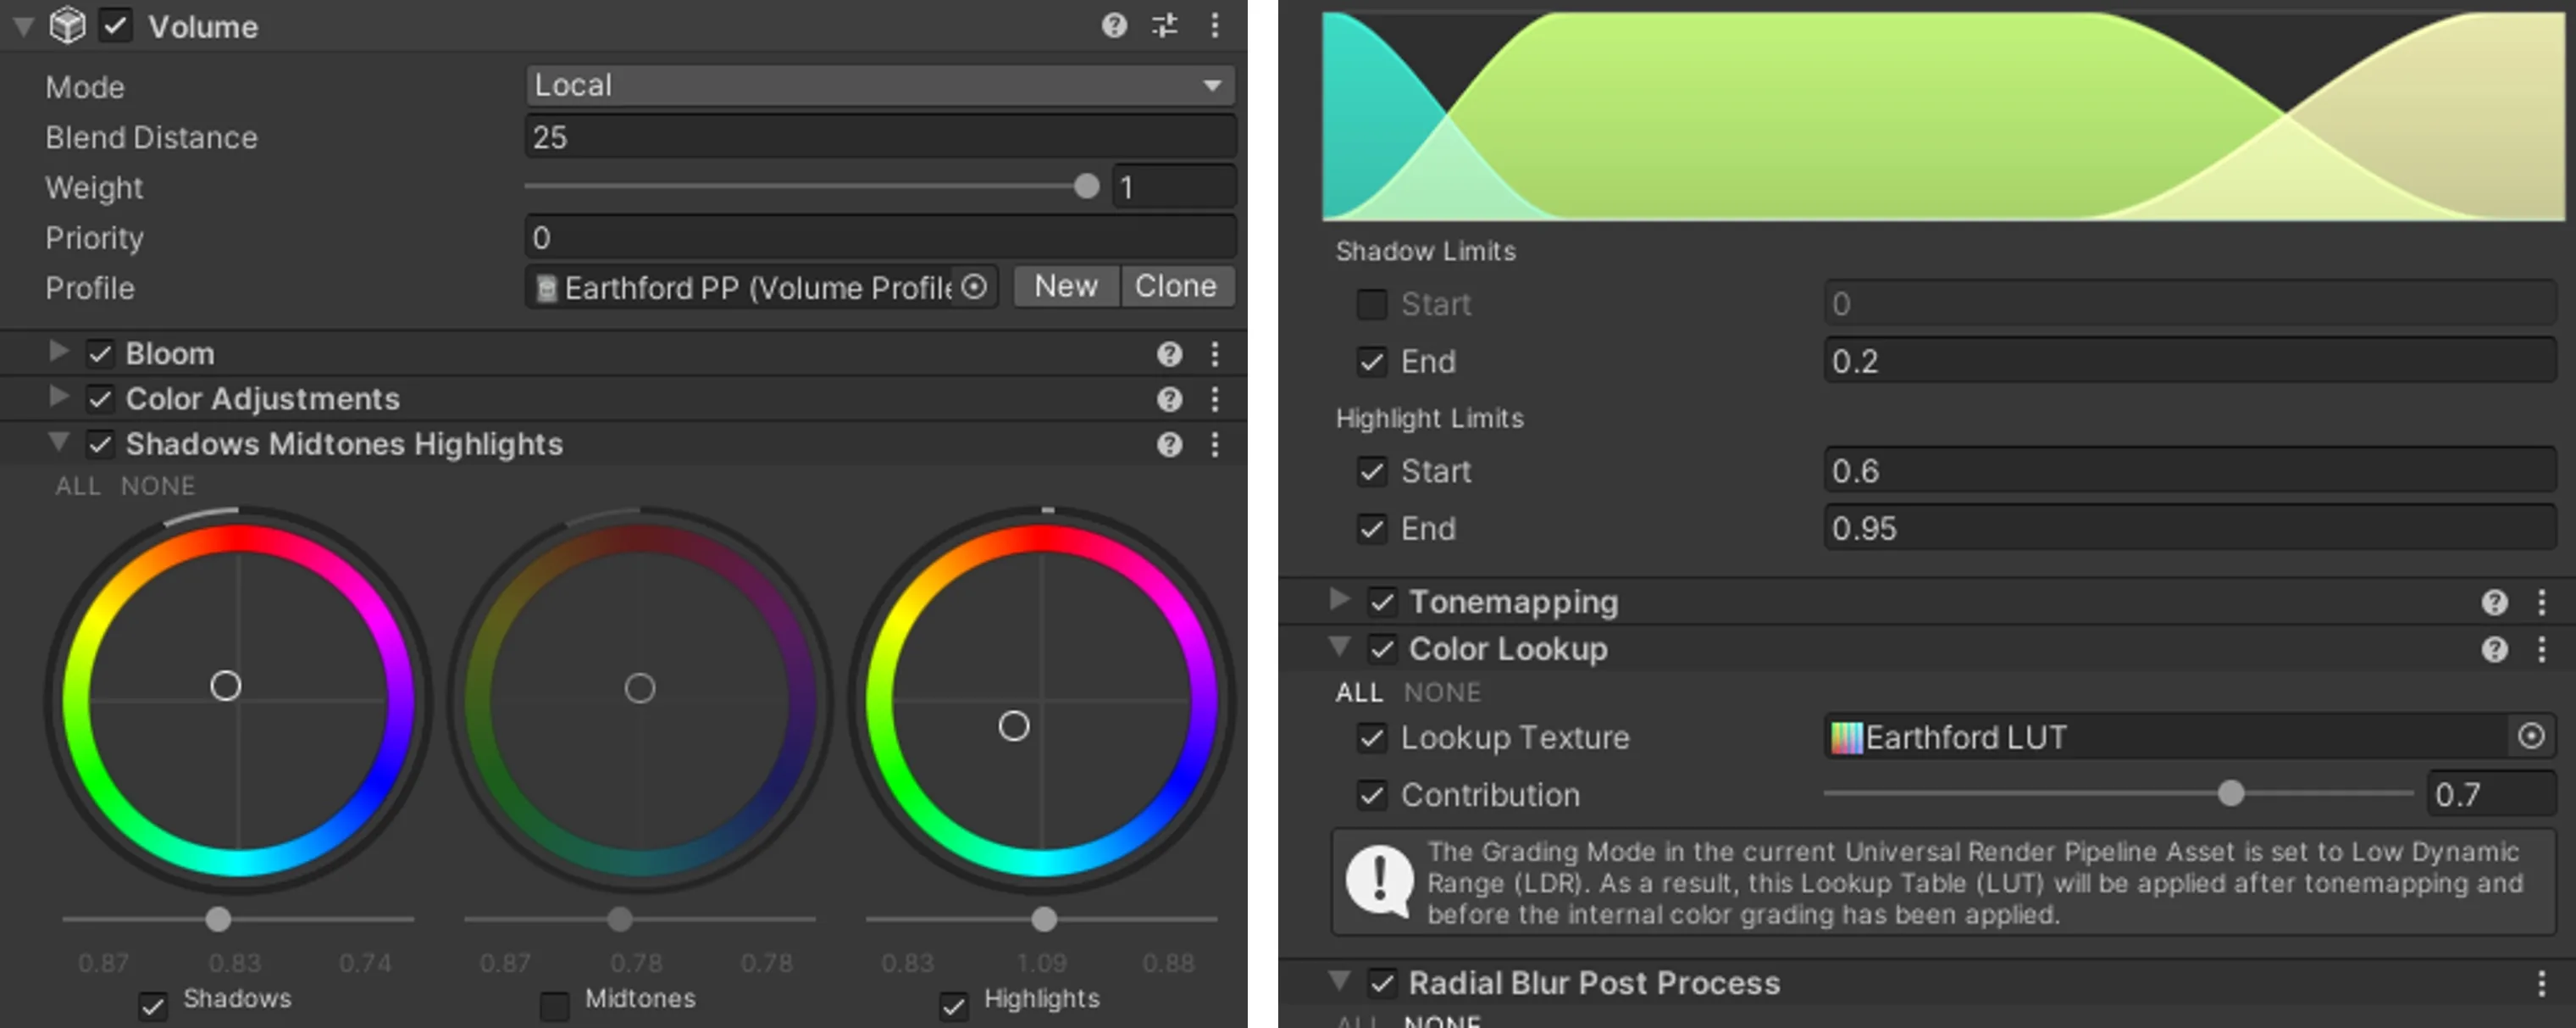Toggle Shadow Limits Start checkbox
2576x1028 pixels.
point(1371,304)
